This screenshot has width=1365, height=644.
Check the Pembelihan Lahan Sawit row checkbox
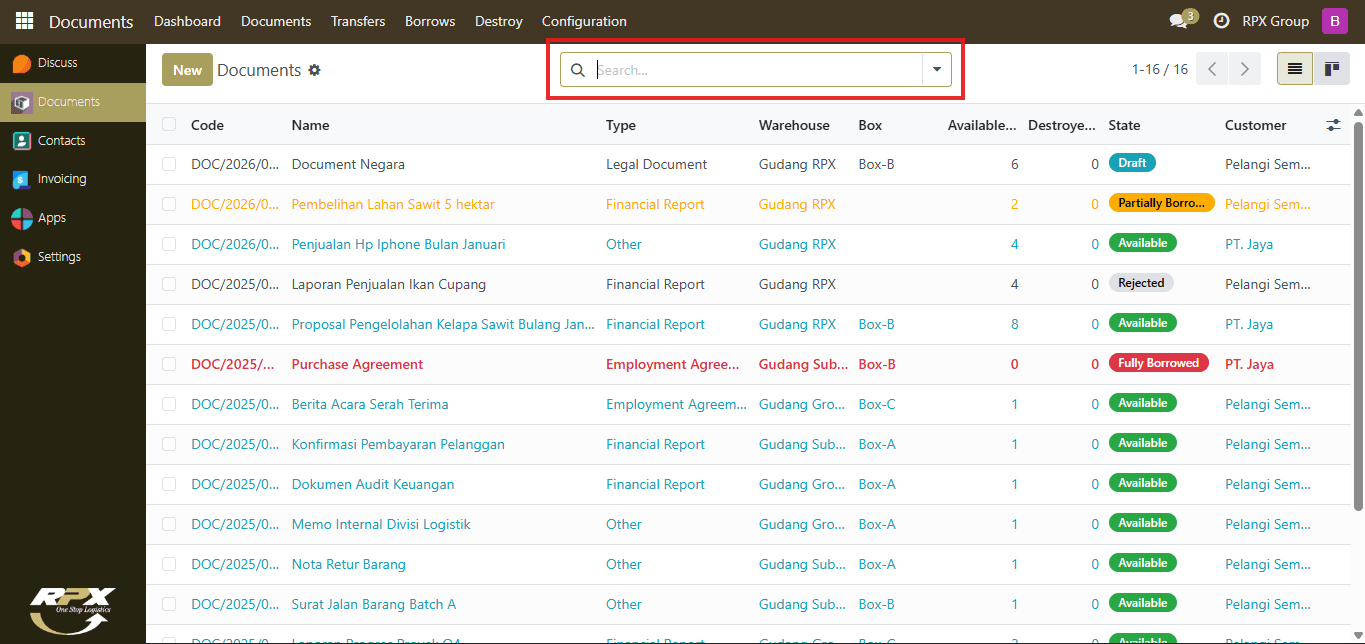tap(169, 204)
